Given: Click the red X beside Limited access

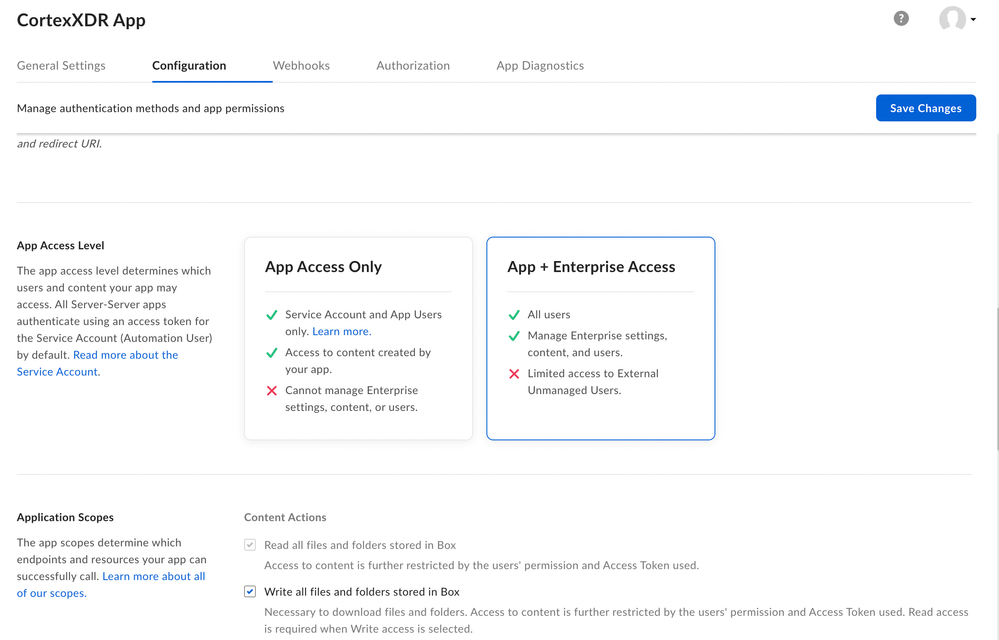Looking at the screenshot, I should click(514, 374).
